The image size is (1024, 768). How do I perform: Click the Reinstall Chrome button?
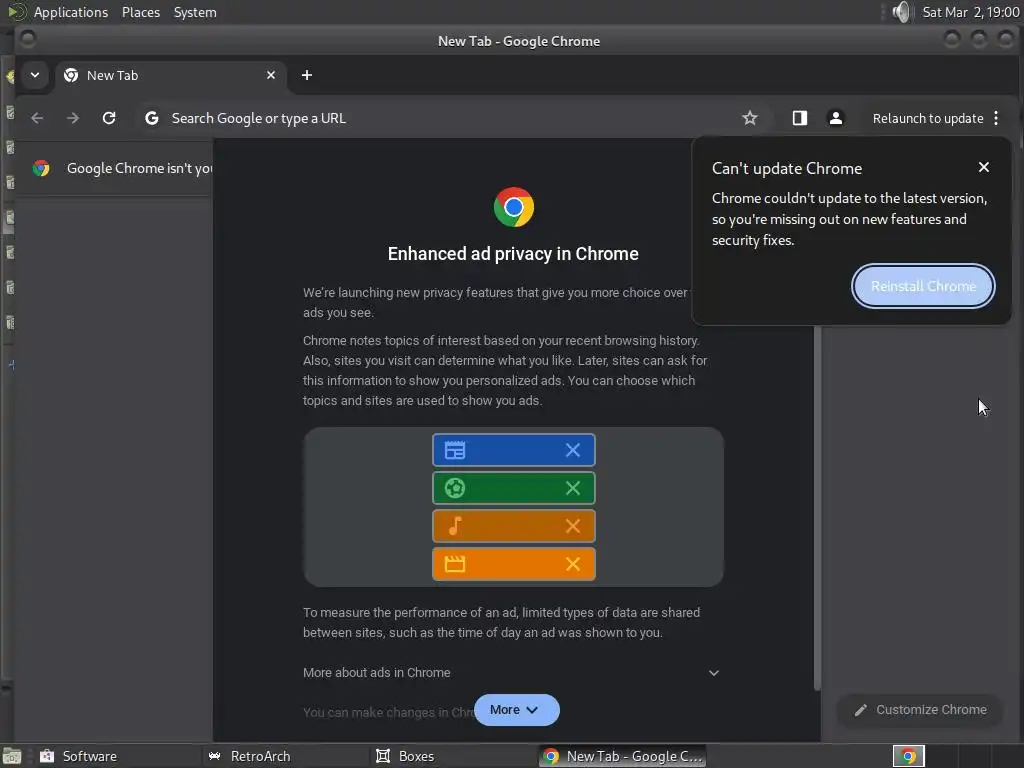(923, 286)
